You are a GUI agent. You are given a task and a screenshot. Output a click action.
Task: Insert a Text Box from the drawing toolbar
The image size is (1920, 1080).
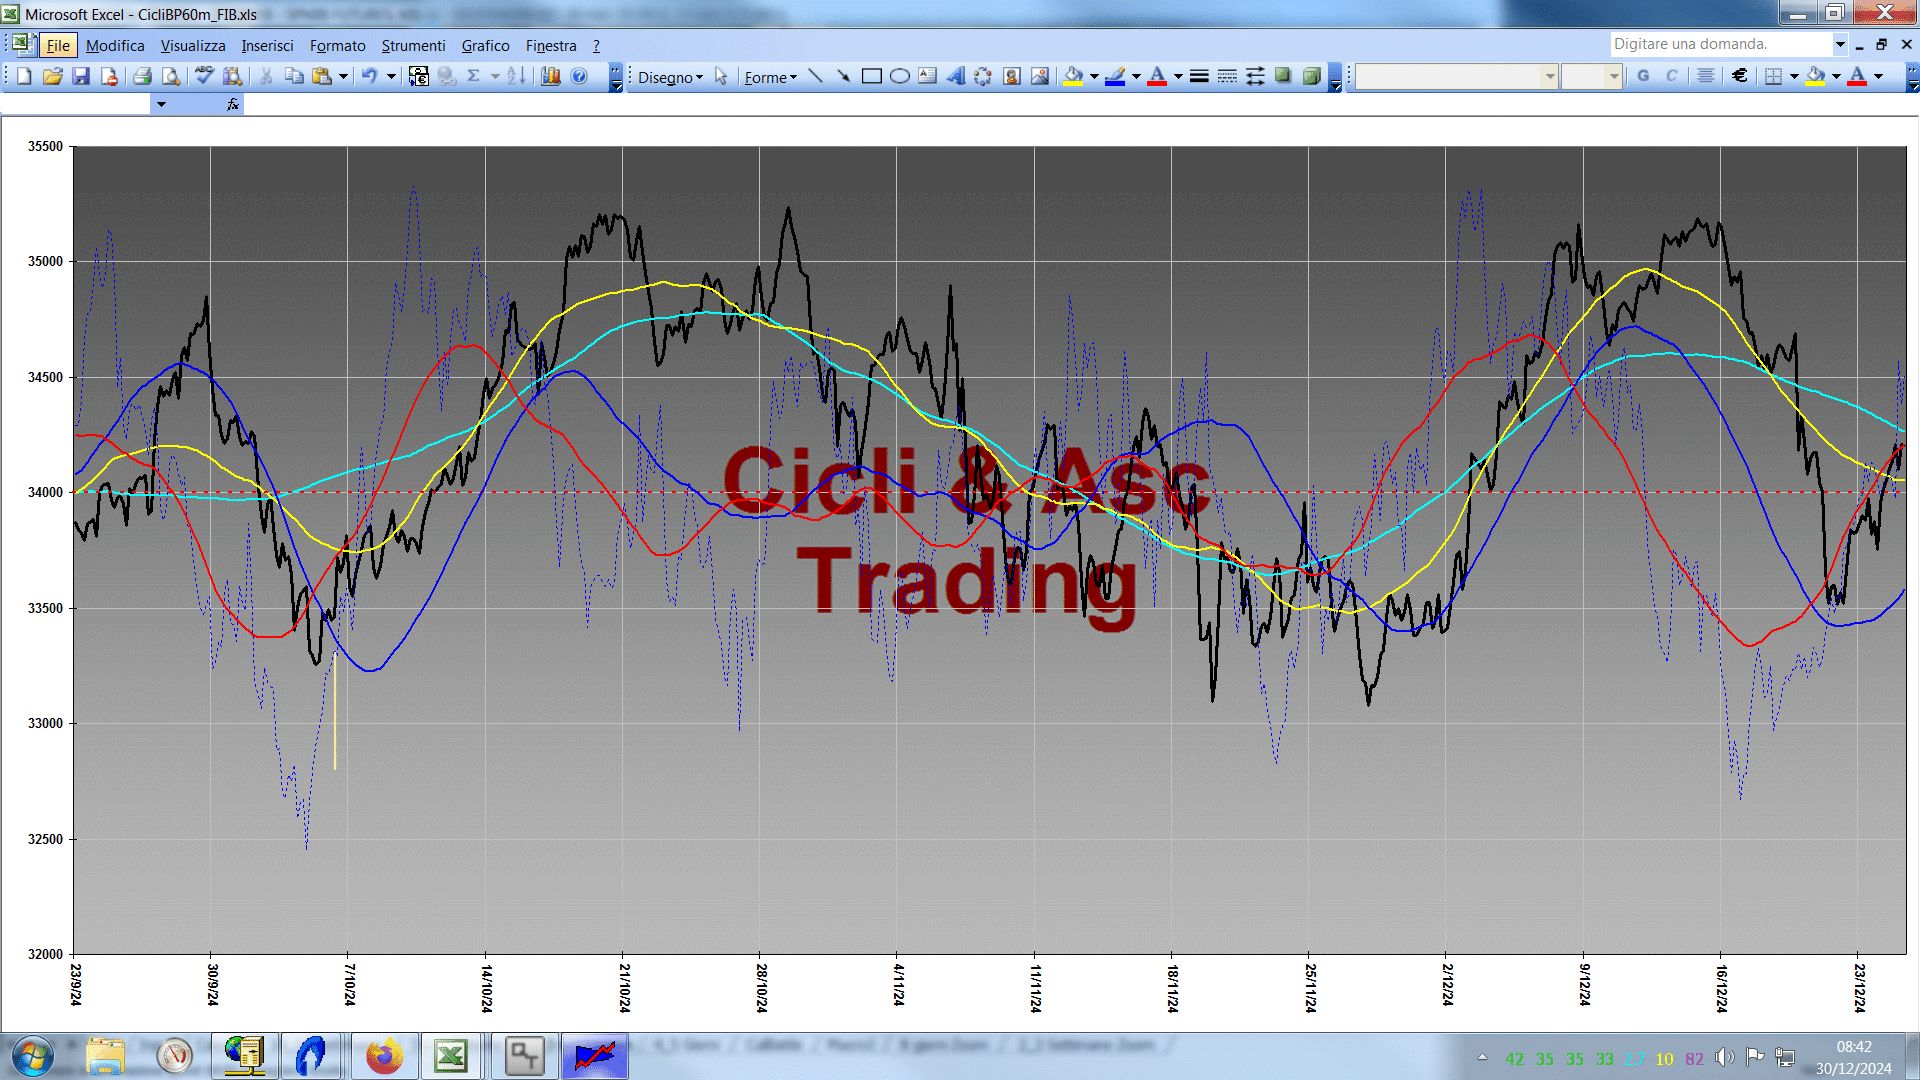click(928, 76)
